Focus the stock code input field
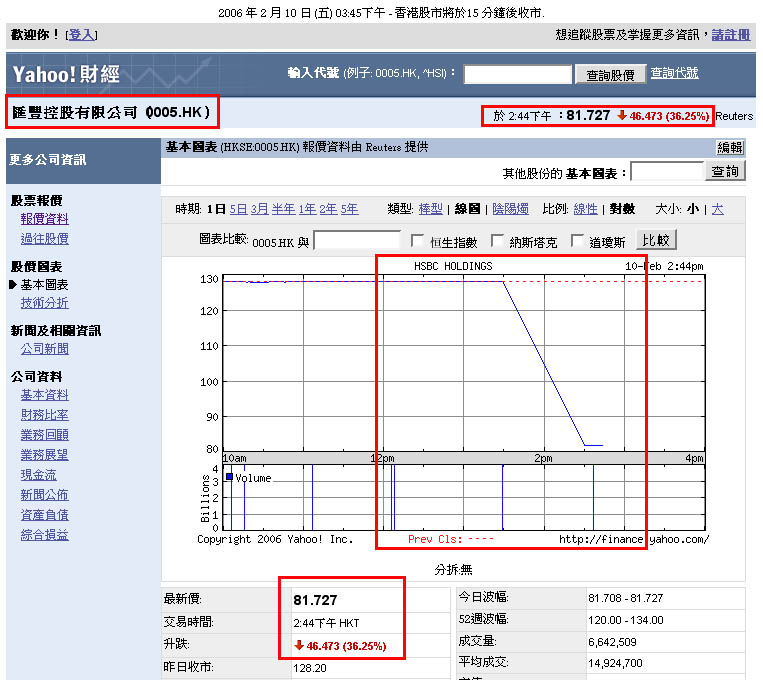This screenshot has width=763, height=680. pos(517,74)
